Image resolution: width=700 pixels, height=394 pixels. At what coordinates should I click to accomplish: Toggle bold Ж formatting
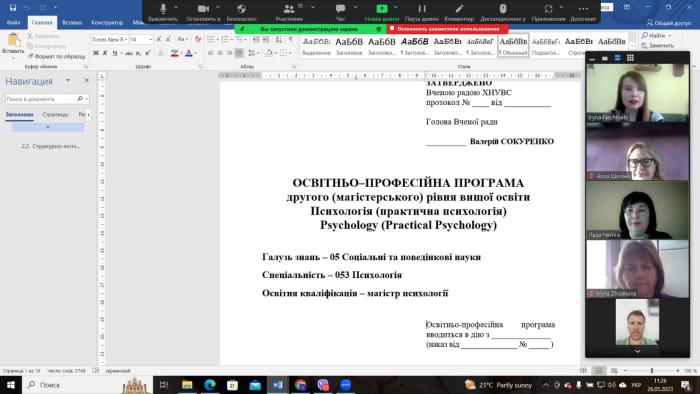point(96,53)
